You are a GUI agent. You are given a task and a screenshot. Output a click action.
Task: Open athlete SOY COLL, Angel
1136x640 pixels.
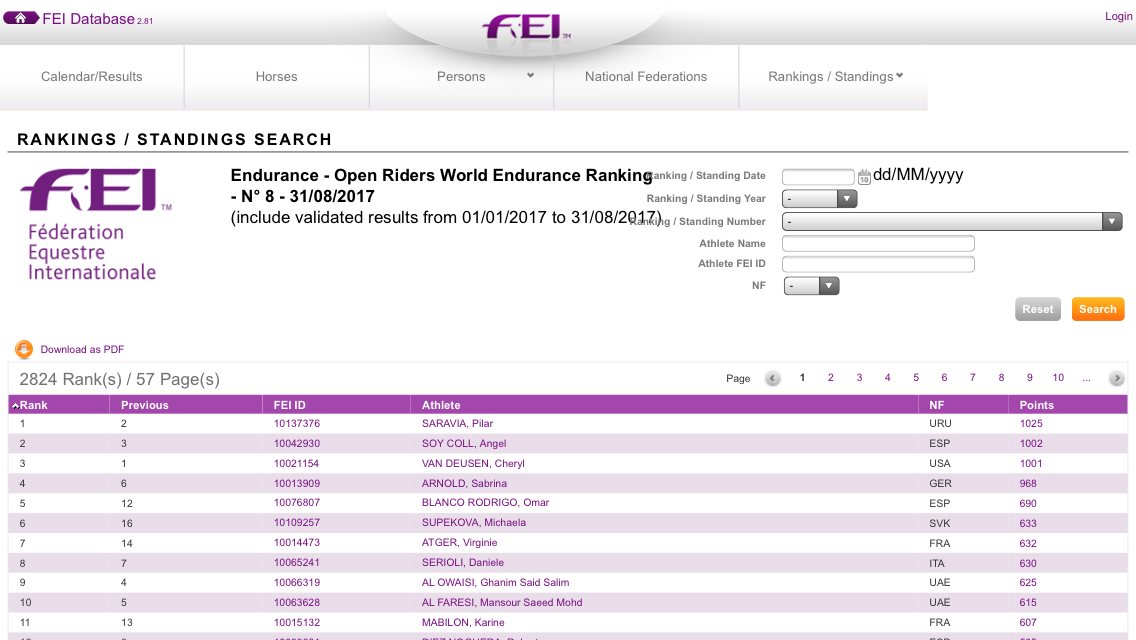[464, 444]
